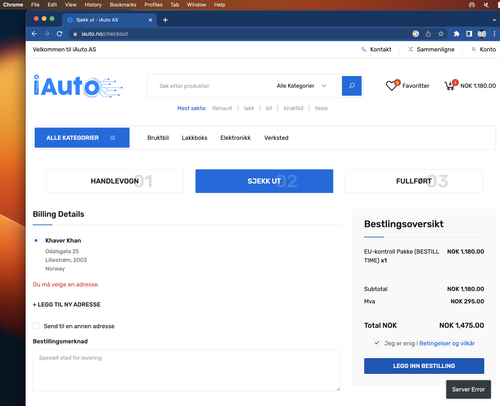Open the File menu in menu bar

pyautogui.click(x=35, y=5)
